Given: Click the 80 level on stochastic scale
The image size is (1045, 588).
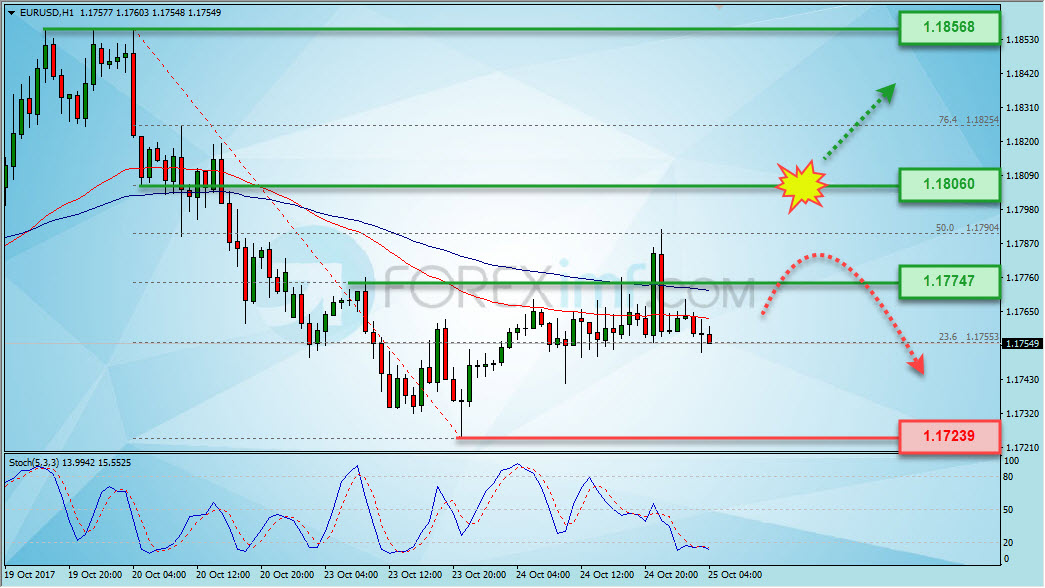Looking at the screenshot, I should 1008,477.
